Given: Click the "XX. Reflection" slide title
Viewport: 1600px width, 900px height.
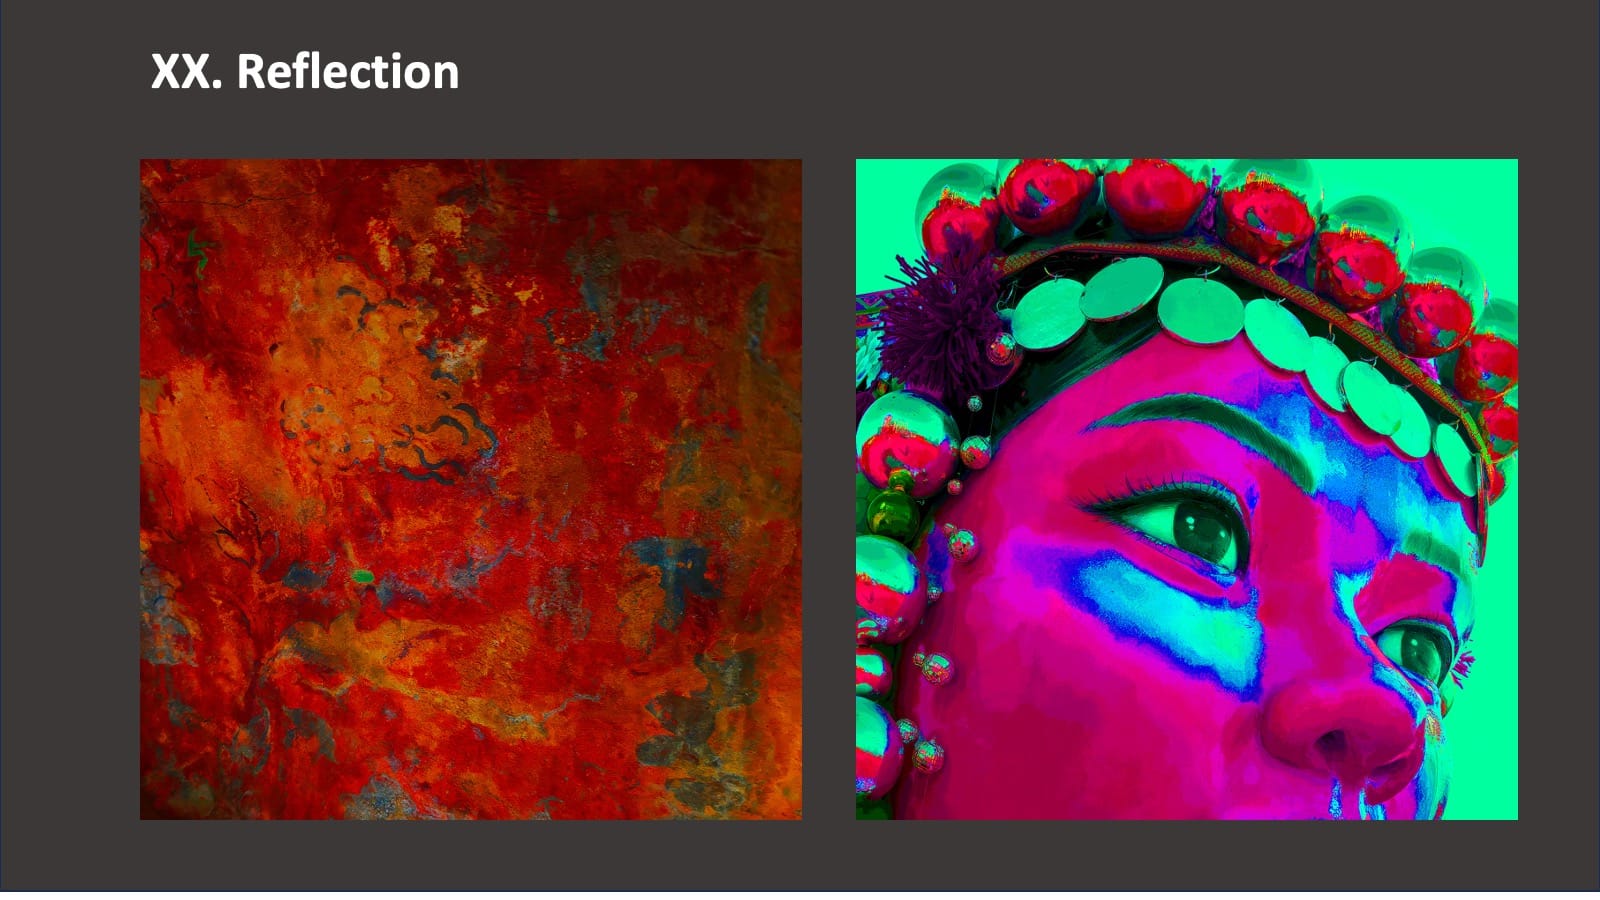Looking at the screenshot, I should [x=305, y=72].
